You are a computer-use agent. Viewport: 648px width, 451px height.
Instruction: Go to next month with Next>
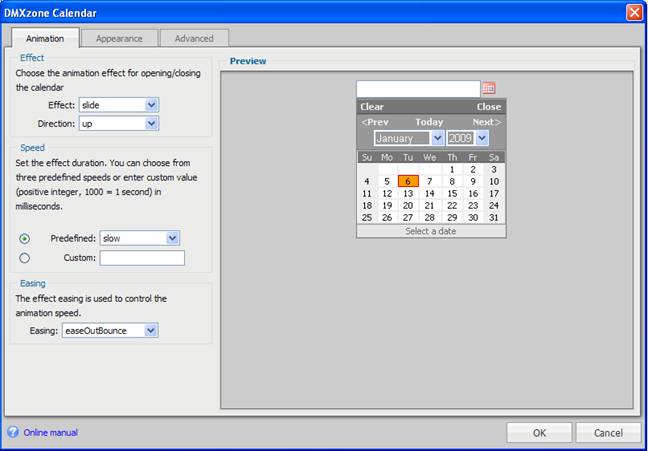click(x=486, y=122)
